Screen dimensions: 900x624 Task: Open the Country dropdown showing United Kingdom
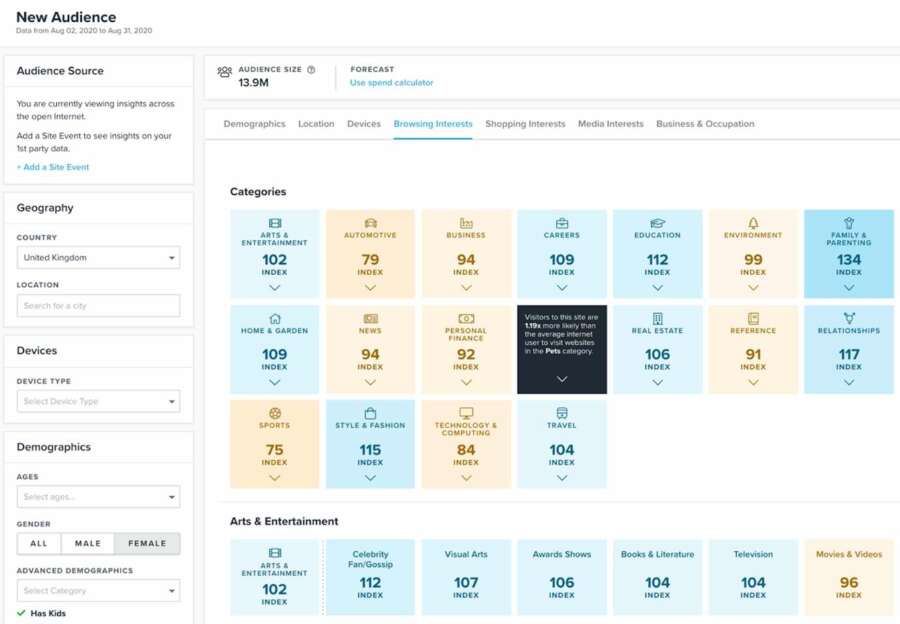pos(98,258)
